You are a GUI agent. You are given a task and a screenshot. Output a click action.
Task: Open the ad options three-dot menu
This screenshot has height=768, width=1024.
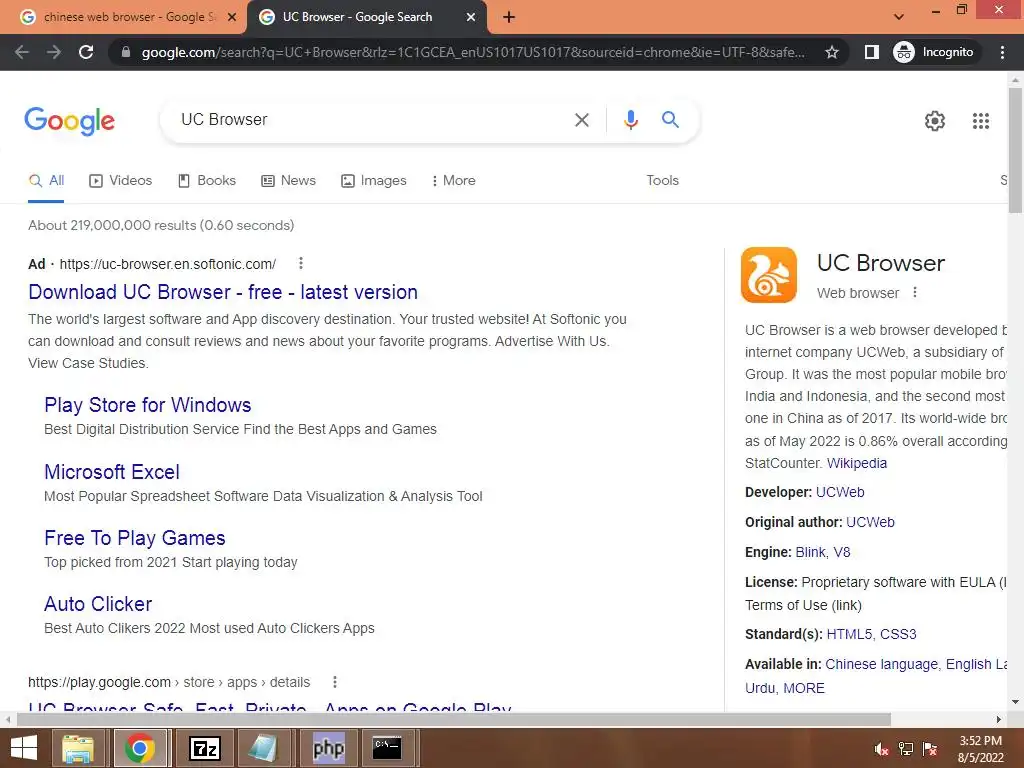coord(300,263)
